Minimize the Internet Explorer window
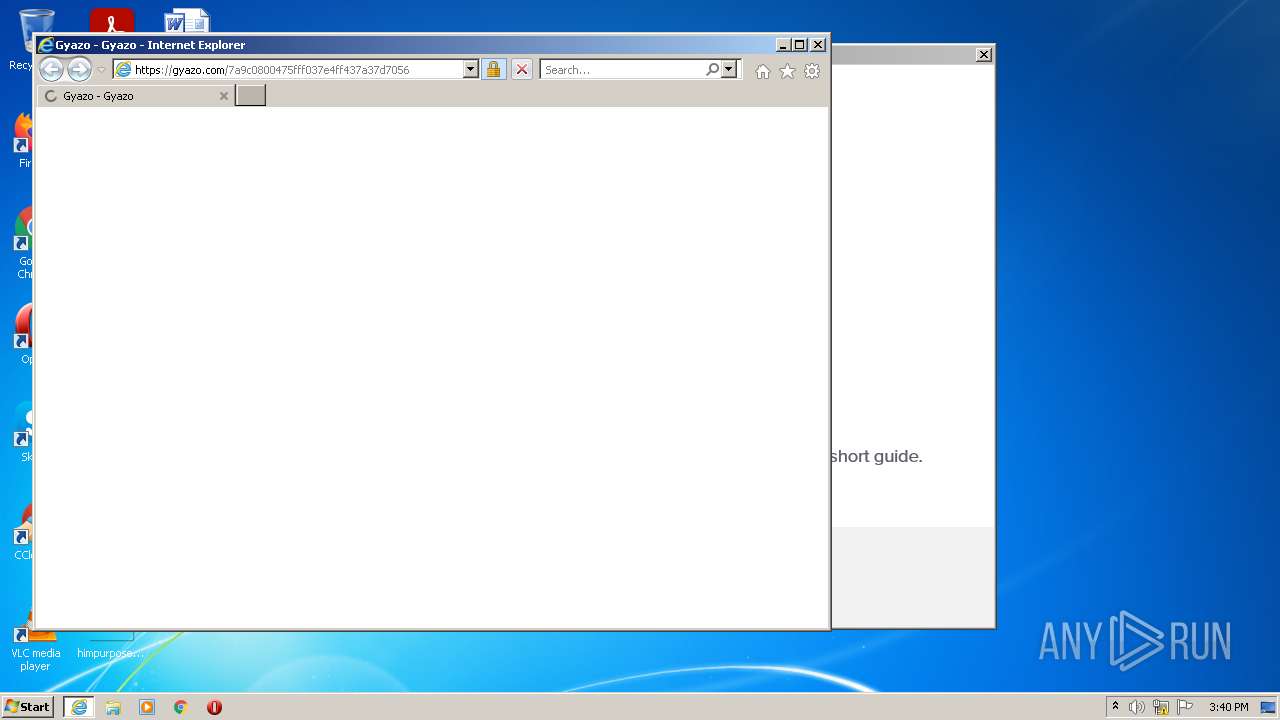The image size is (1280, 720). tap(782, 45)
